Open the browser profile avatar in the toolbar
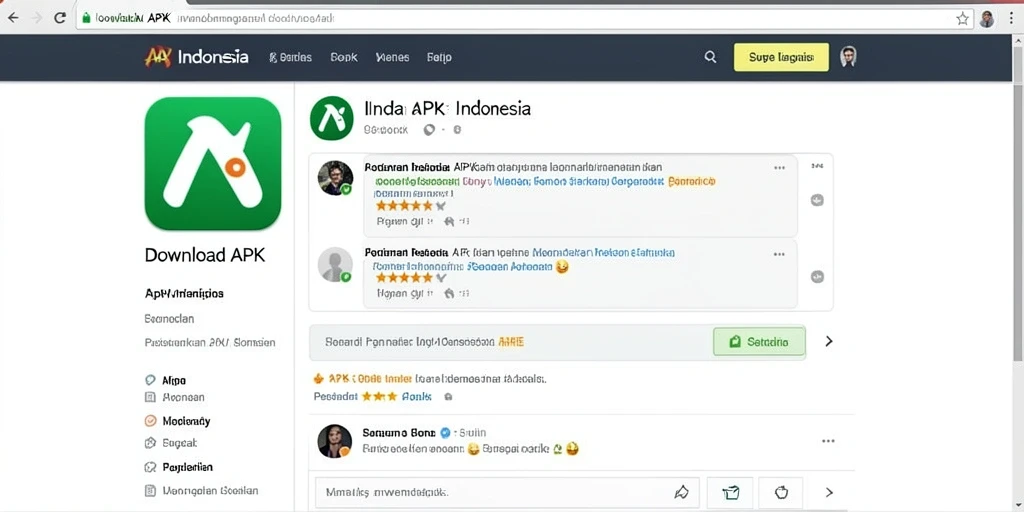 click(987, 19)
